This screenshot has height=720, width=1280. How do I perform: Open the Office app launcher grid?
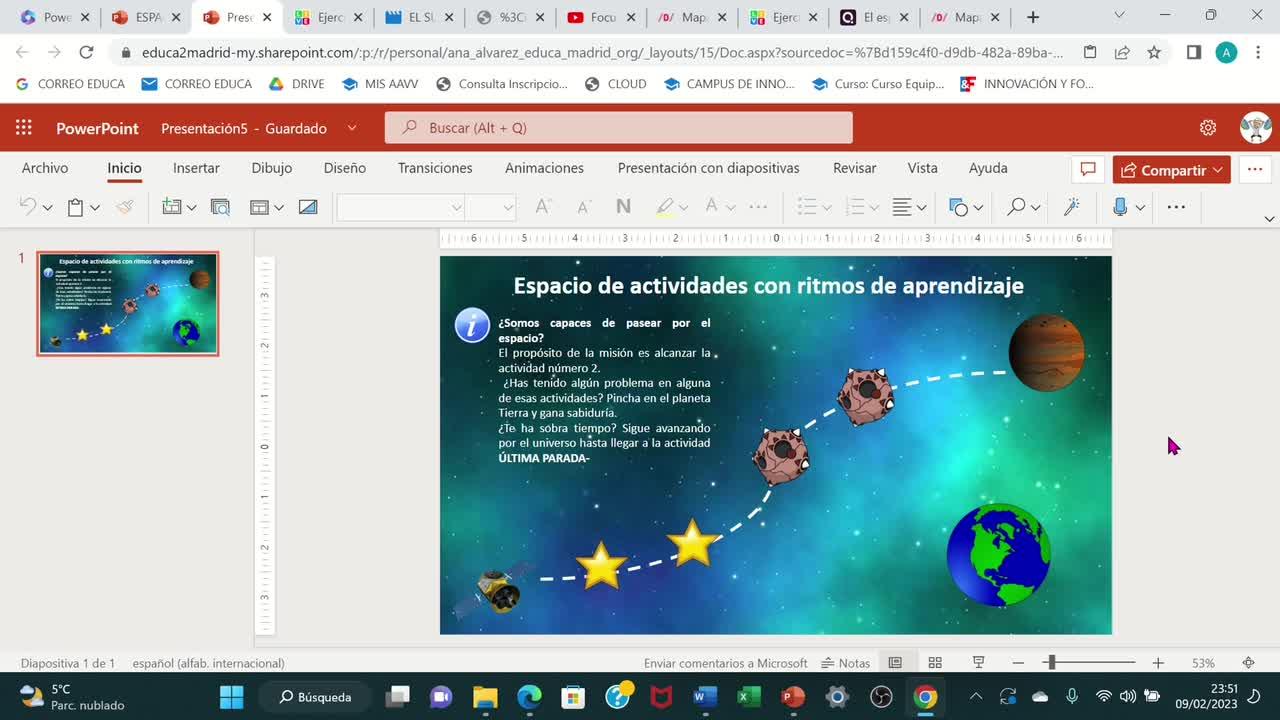(24, 128)
